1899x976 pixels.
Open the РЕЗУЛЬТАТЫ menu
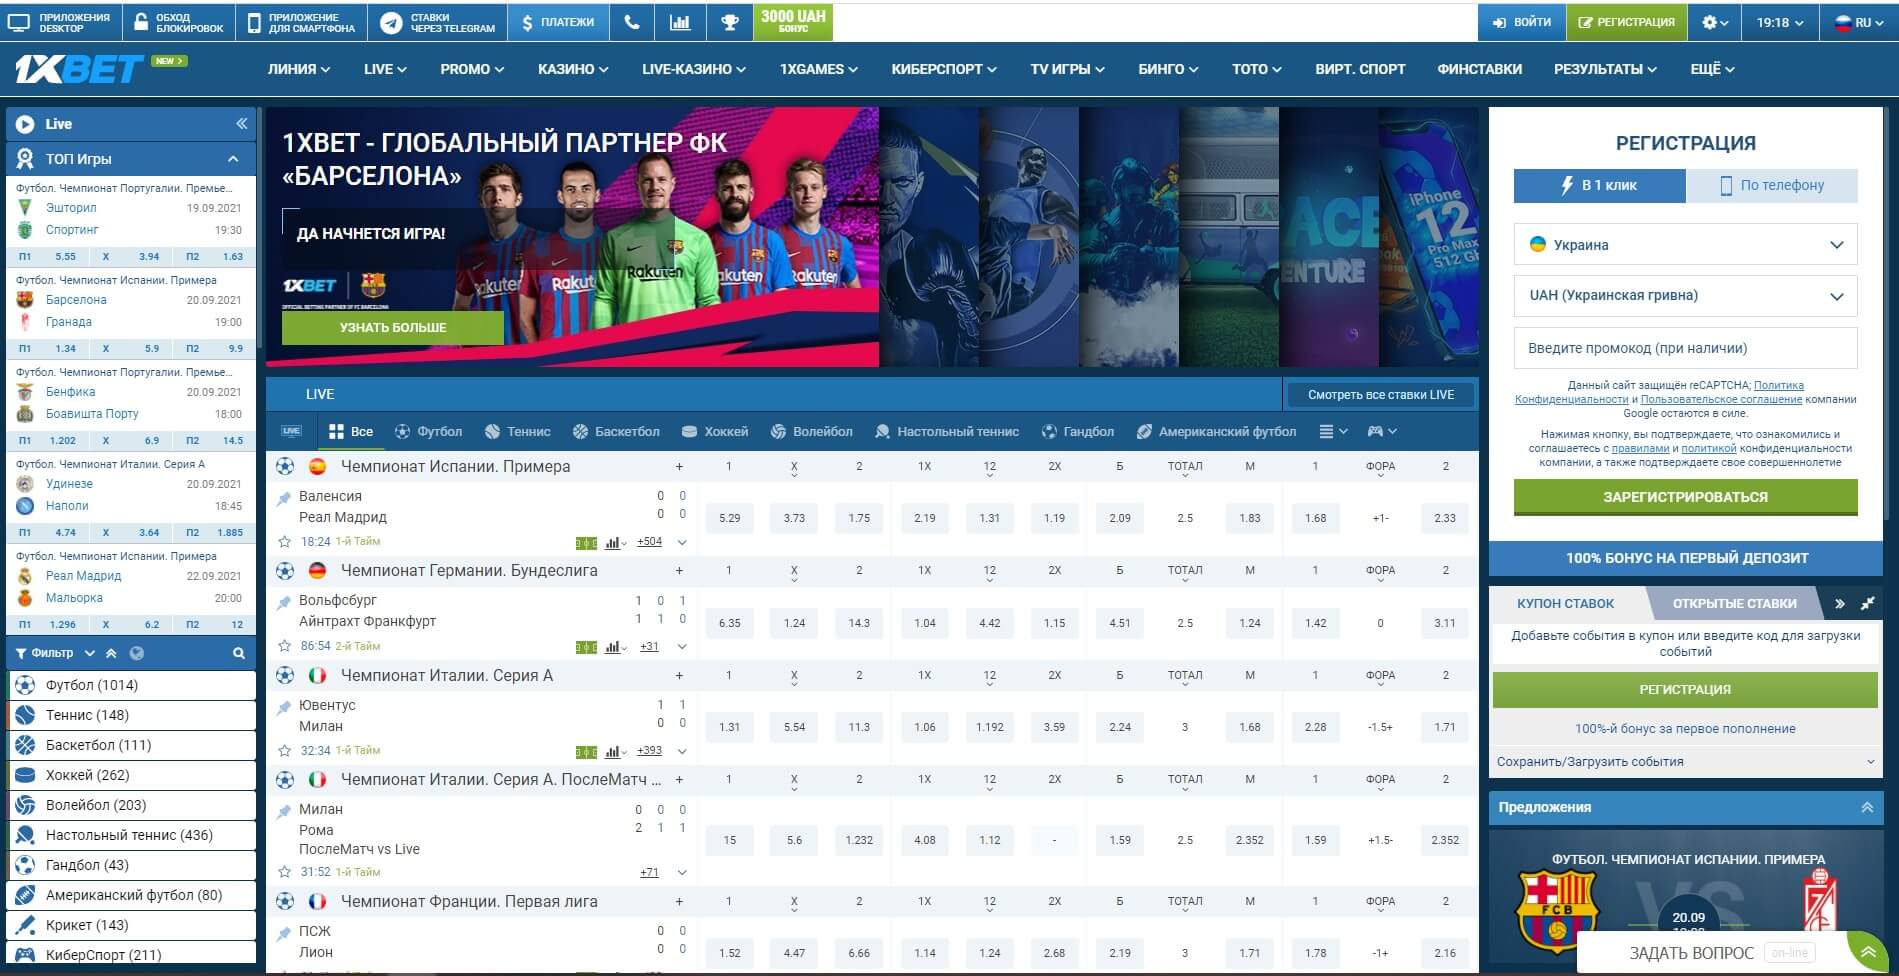[x=1605, y=69]
